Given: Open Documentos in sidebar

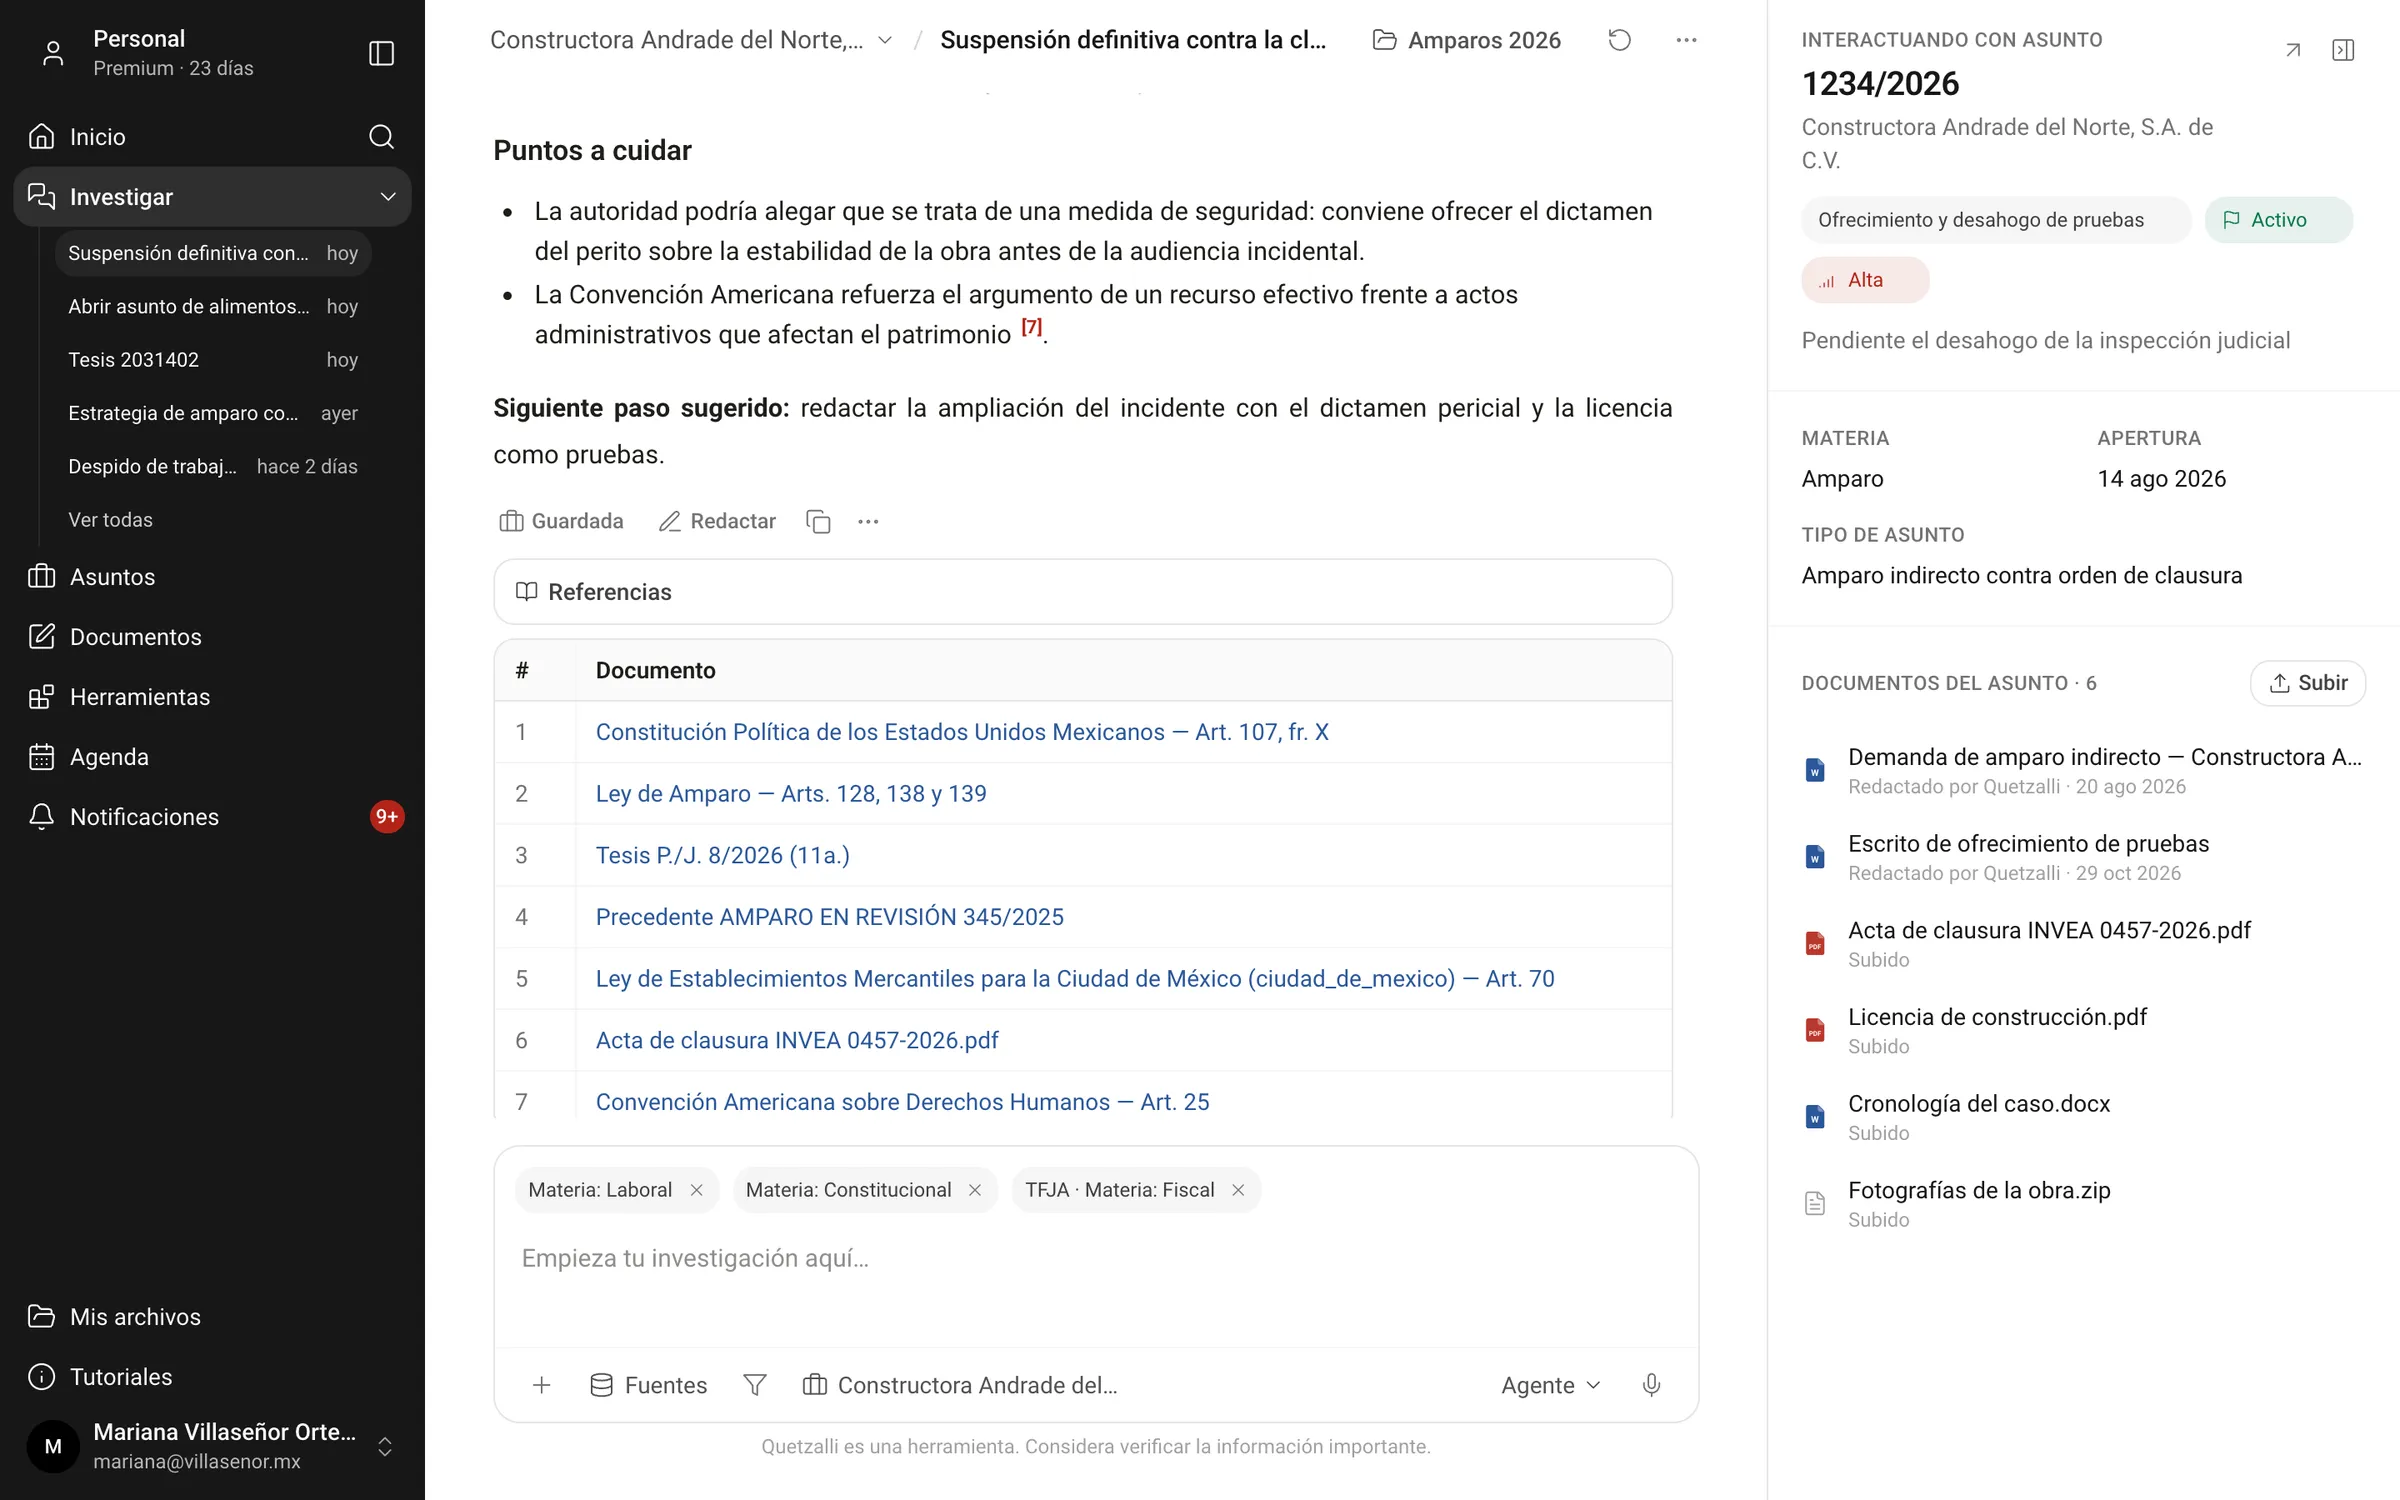Looking at the screenshot, I should pyautogui.click(x=212, y=637).
